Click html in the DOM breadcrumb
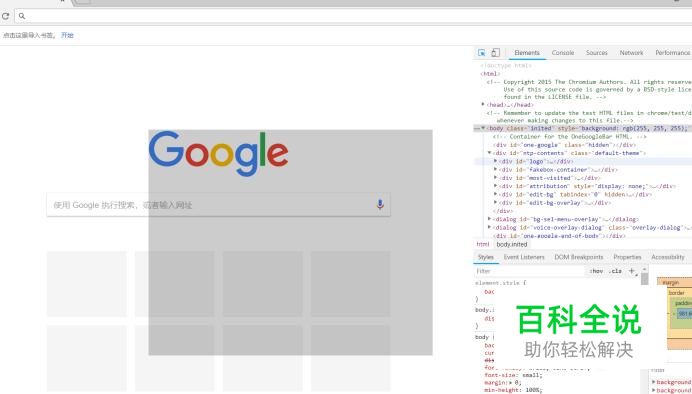The width and height of the screenshot is (692, 394). (483, 244)
